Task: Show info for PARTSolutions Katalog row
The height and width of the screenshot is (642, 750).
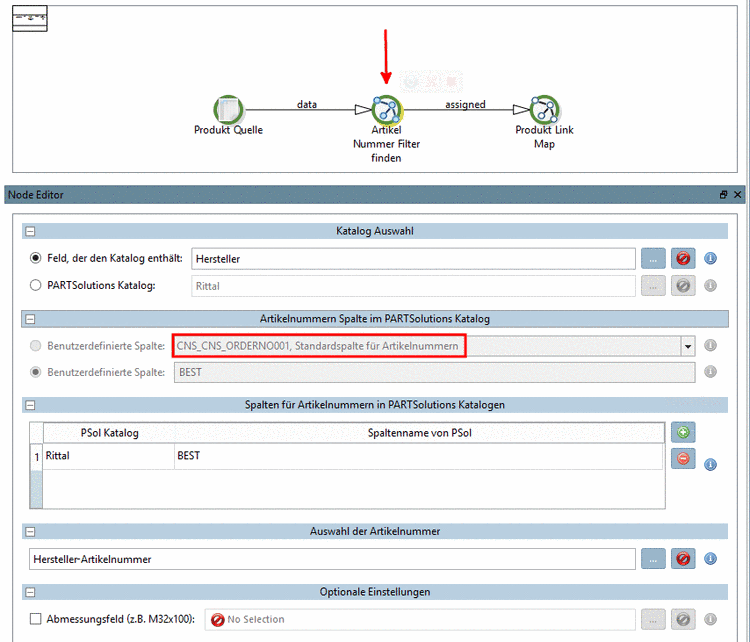Action: [710, 286]
